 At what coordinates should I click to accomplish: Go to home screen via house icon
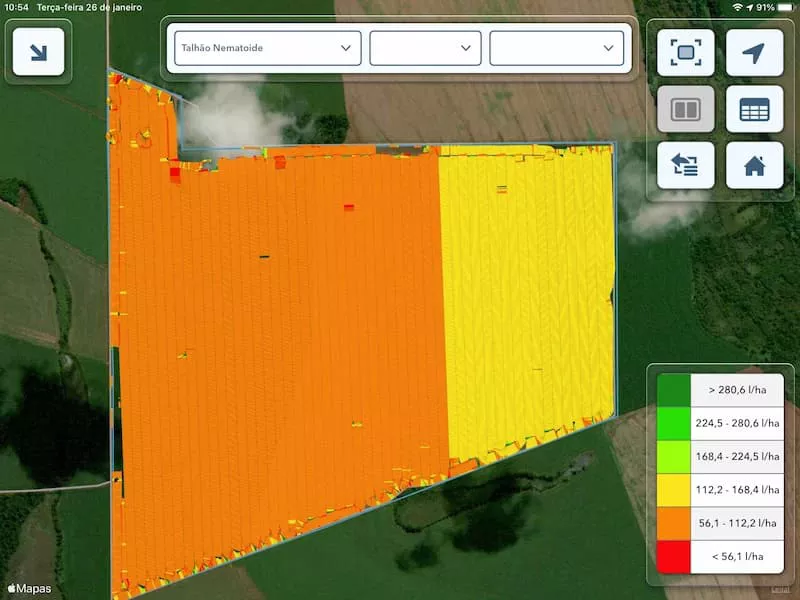pyautogui.click(x=754, y=165)
